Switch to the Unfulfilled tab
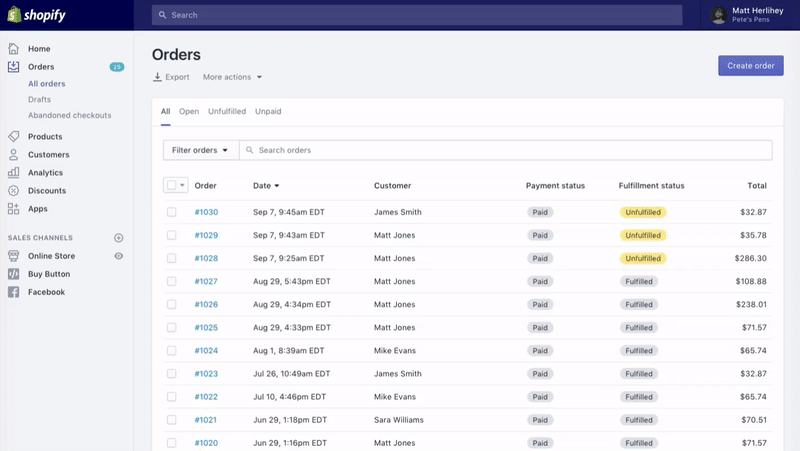The height and width of the screenshot is (451, 800). coord(227,112)
